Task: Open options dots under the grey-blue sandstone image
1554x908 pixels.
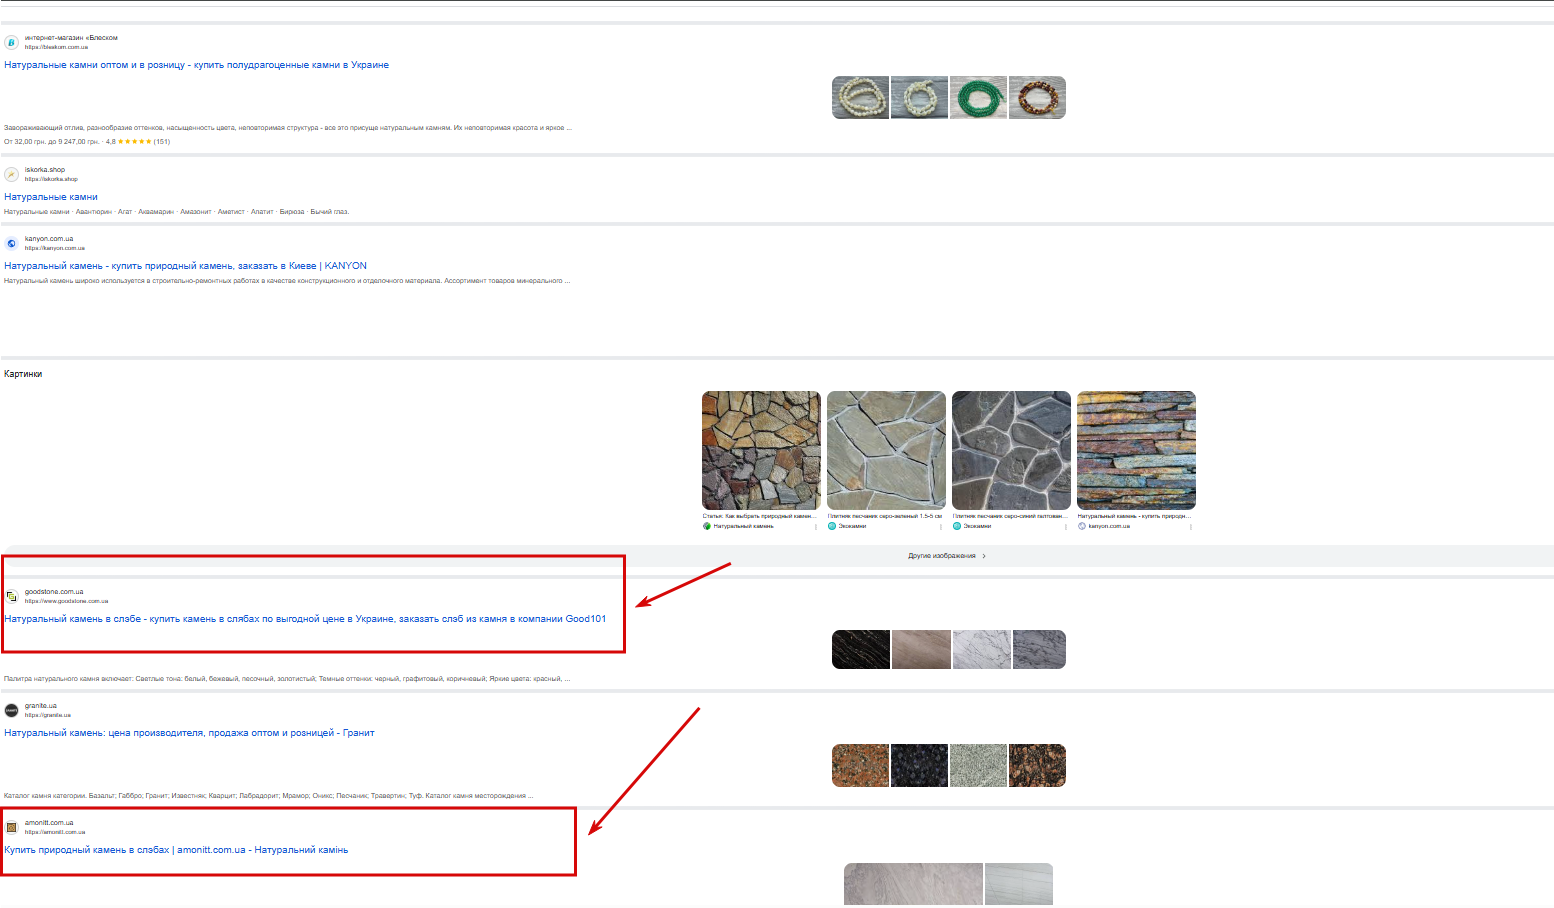Action: pyautogui.click(x=1066, y=526)
